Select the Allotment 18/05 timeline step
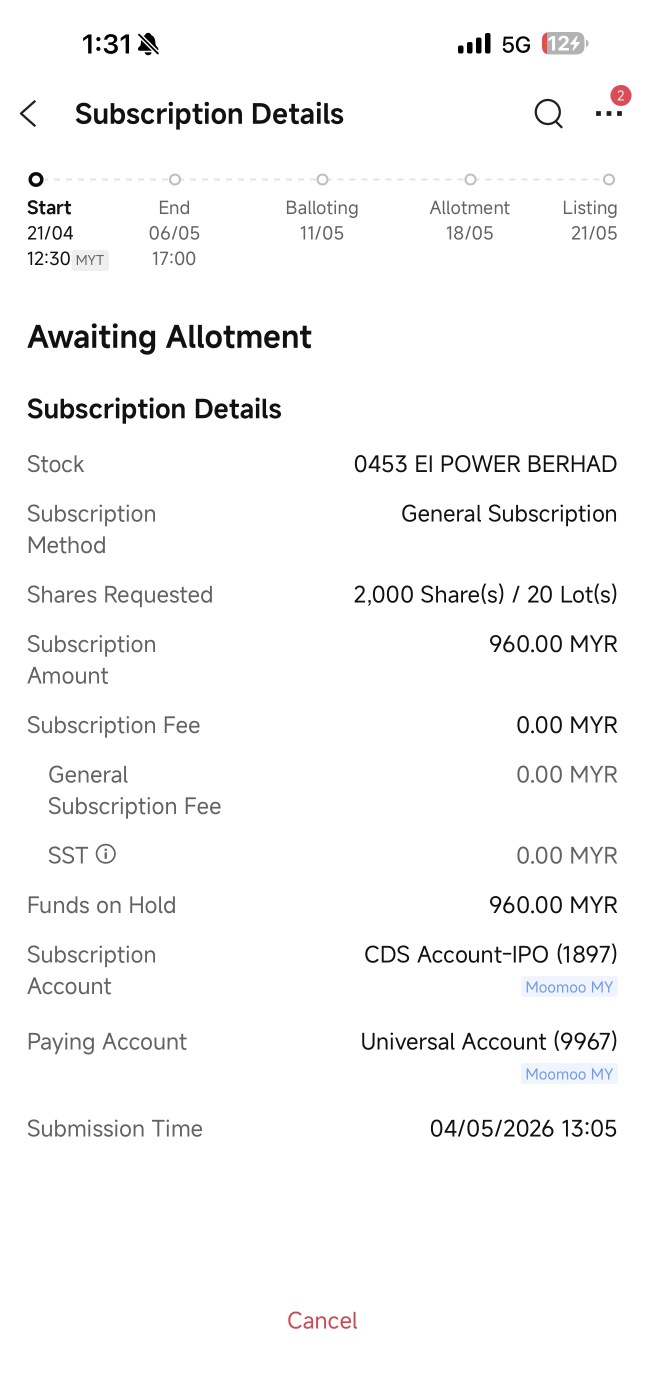This screenshot has width=645, height=1398. (470, 206)
